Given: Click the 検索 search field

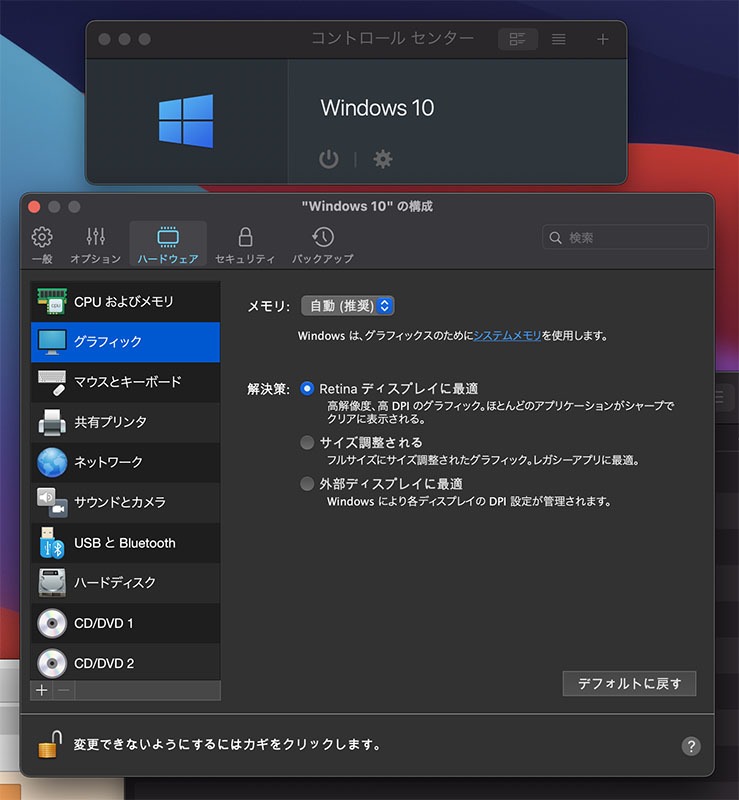Looking at the screenshot, I should pyautogui.click(x=625, y=237).
